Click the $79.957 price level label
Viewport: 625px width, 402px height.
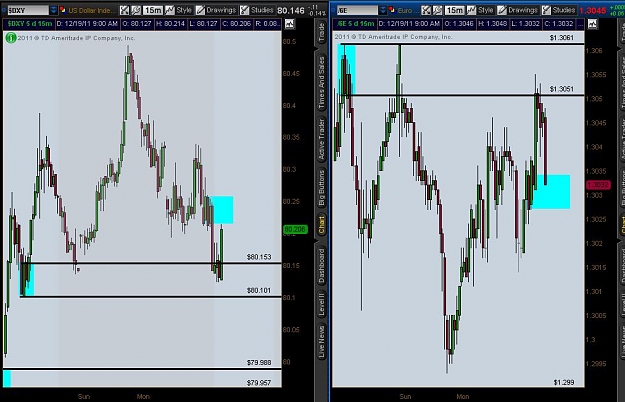point(259,383)
